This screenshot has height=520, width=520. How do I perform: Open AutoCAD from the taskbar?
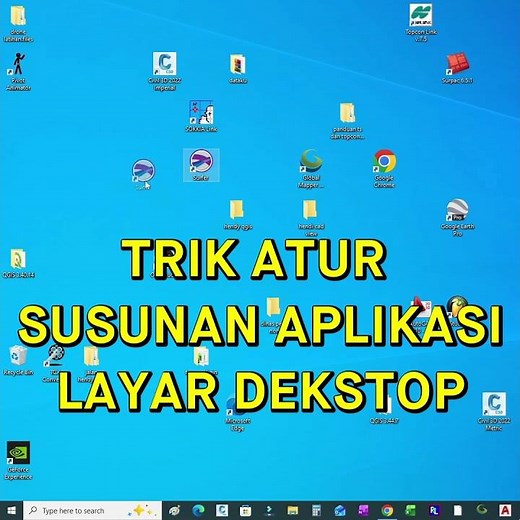tap(505, 510)
